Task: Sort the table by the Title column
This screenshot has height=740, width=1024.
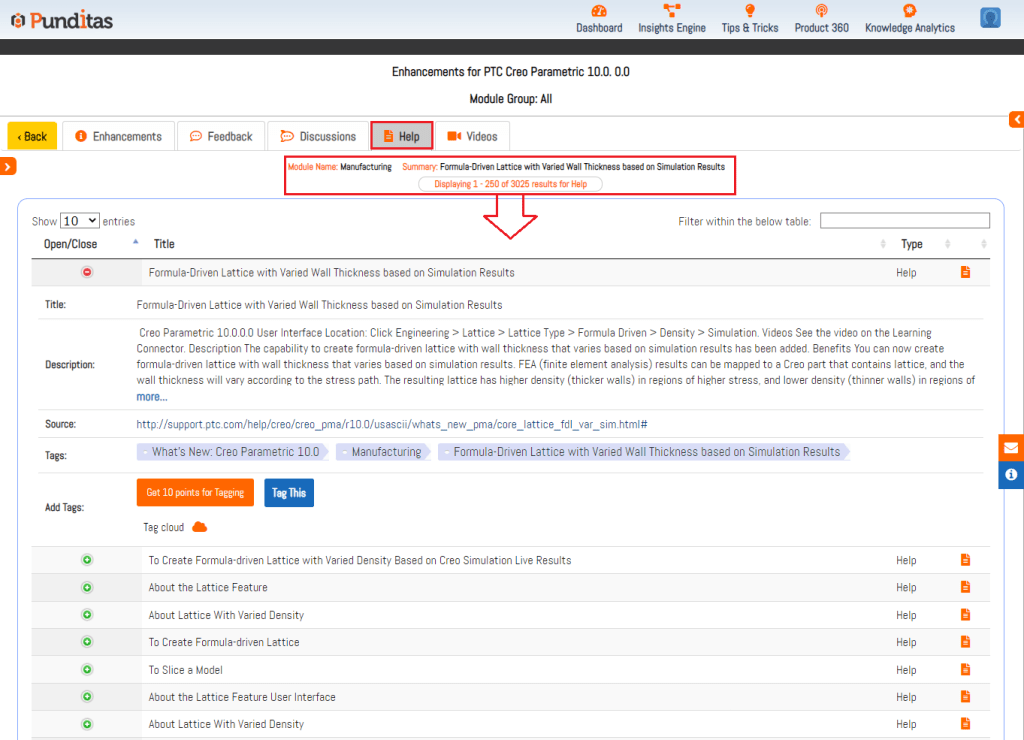Action: click(164, 244)
